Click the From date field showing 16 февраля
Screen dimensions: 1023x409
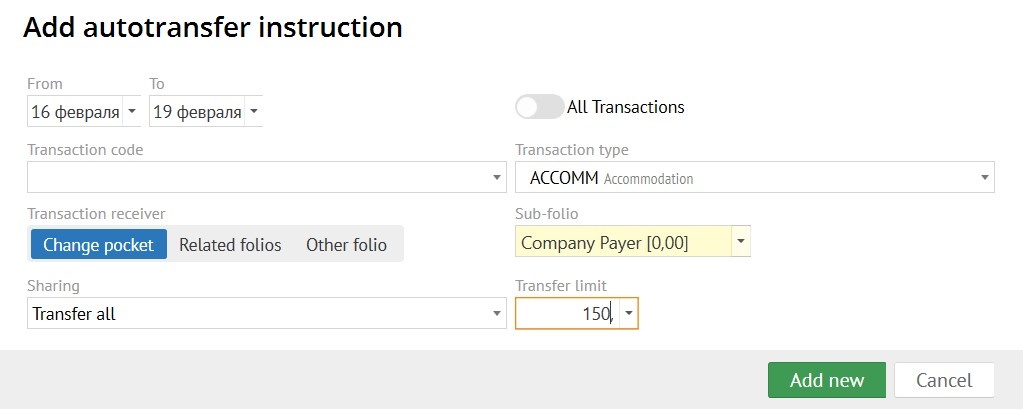[75, 112]
